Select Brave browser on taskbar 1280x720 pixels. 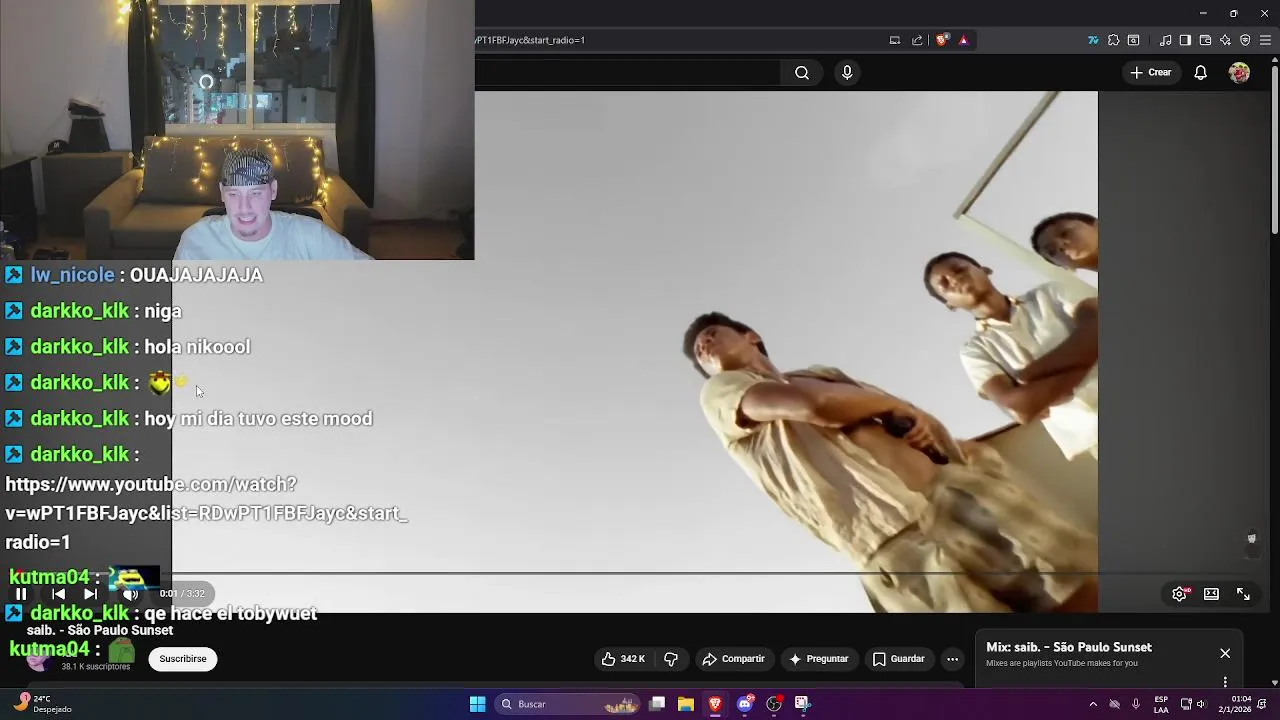click(x=715, y=704)
